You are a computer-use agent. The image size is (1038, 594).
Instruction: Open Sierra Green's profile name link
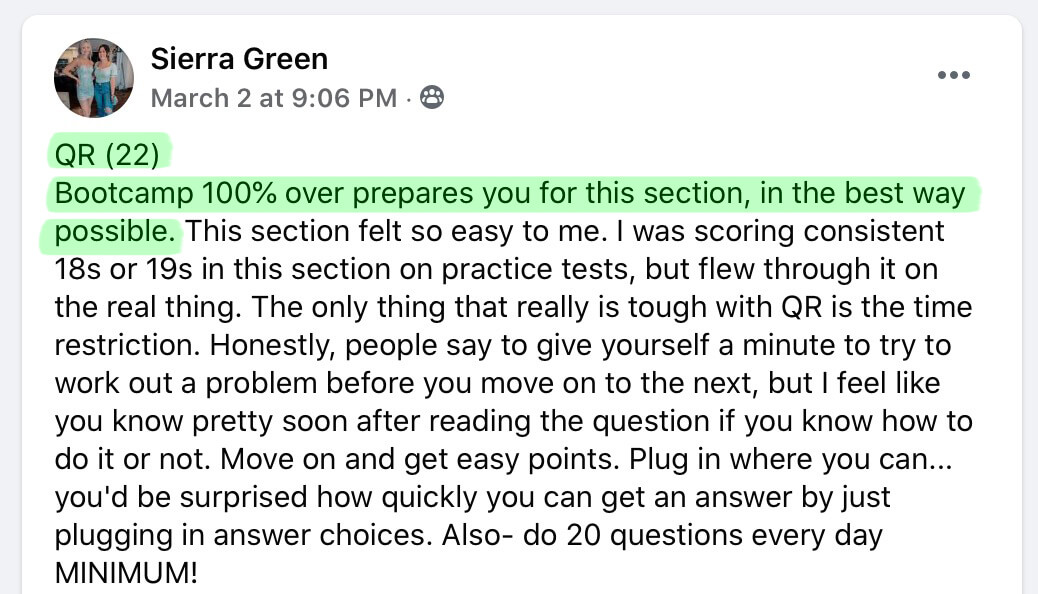[x=239, y=59]
